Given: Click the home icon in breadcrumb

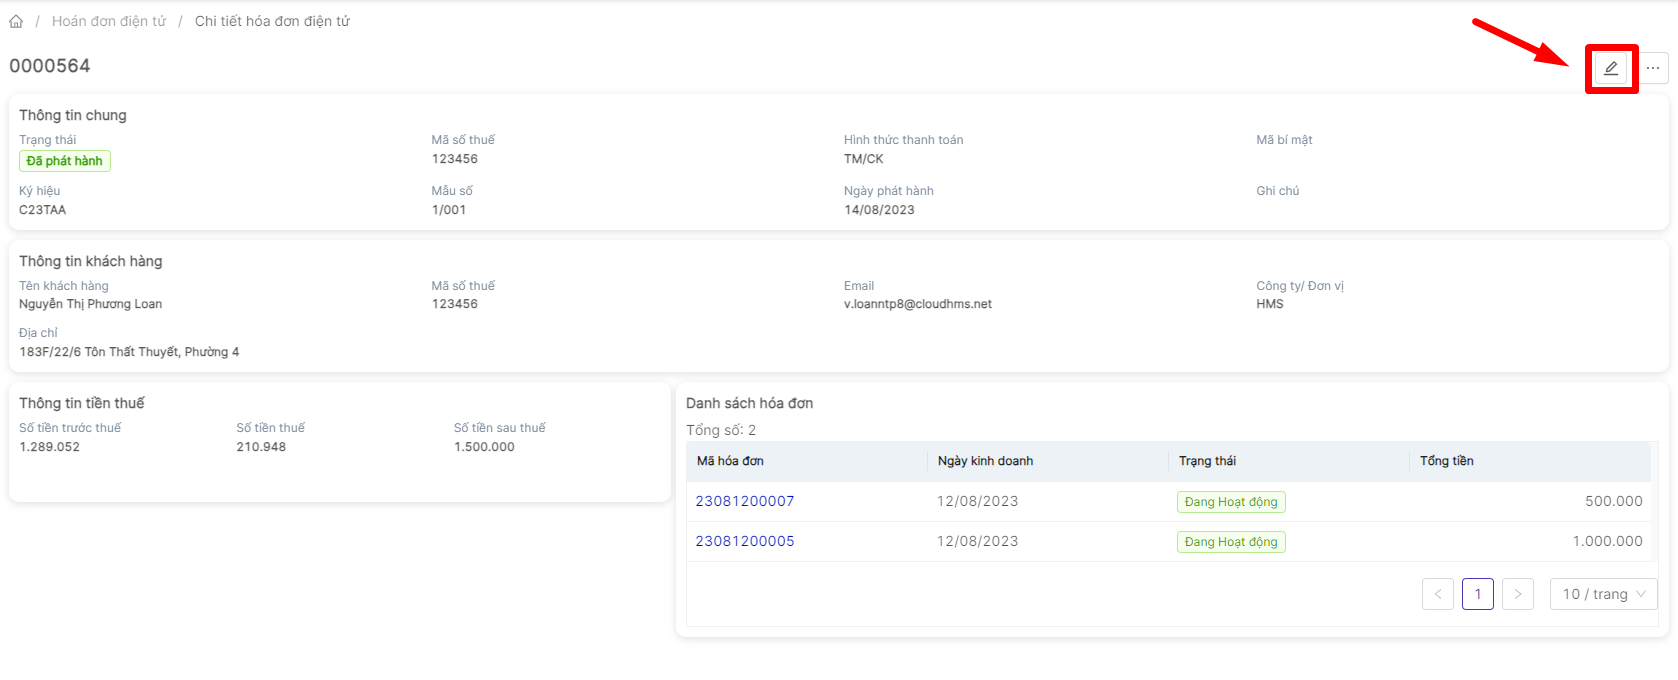Looking at the screenshot, I should pyautogui.click(x=16, y=21).
